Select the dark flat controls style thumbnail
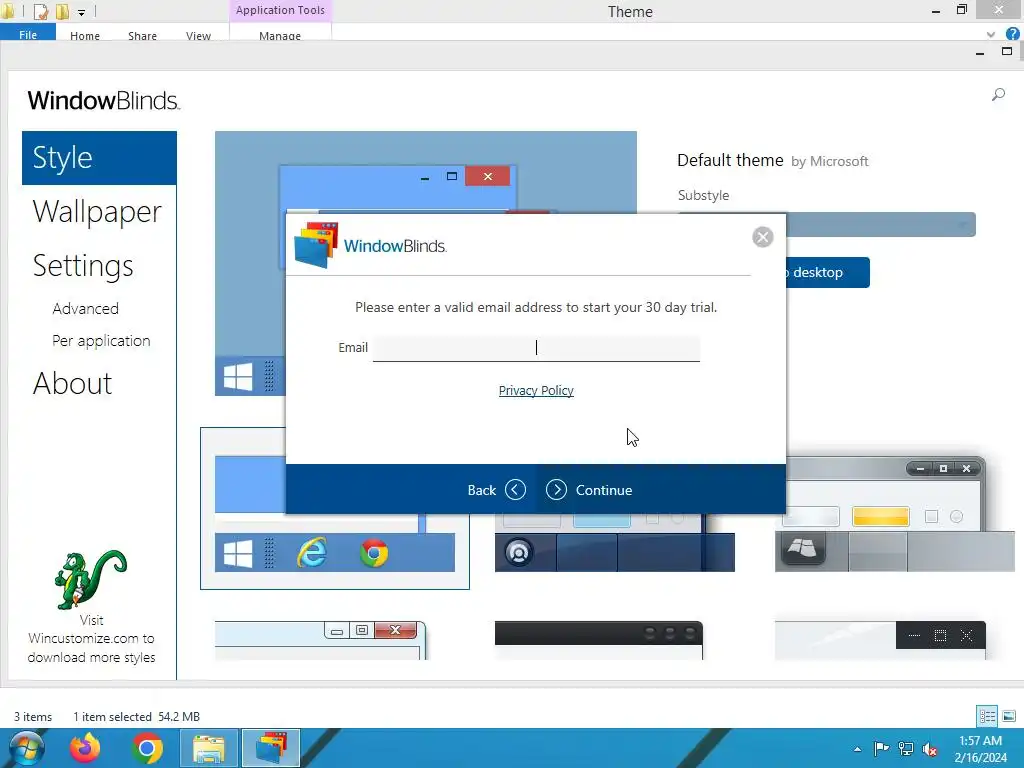 click(x=880, y=640)
